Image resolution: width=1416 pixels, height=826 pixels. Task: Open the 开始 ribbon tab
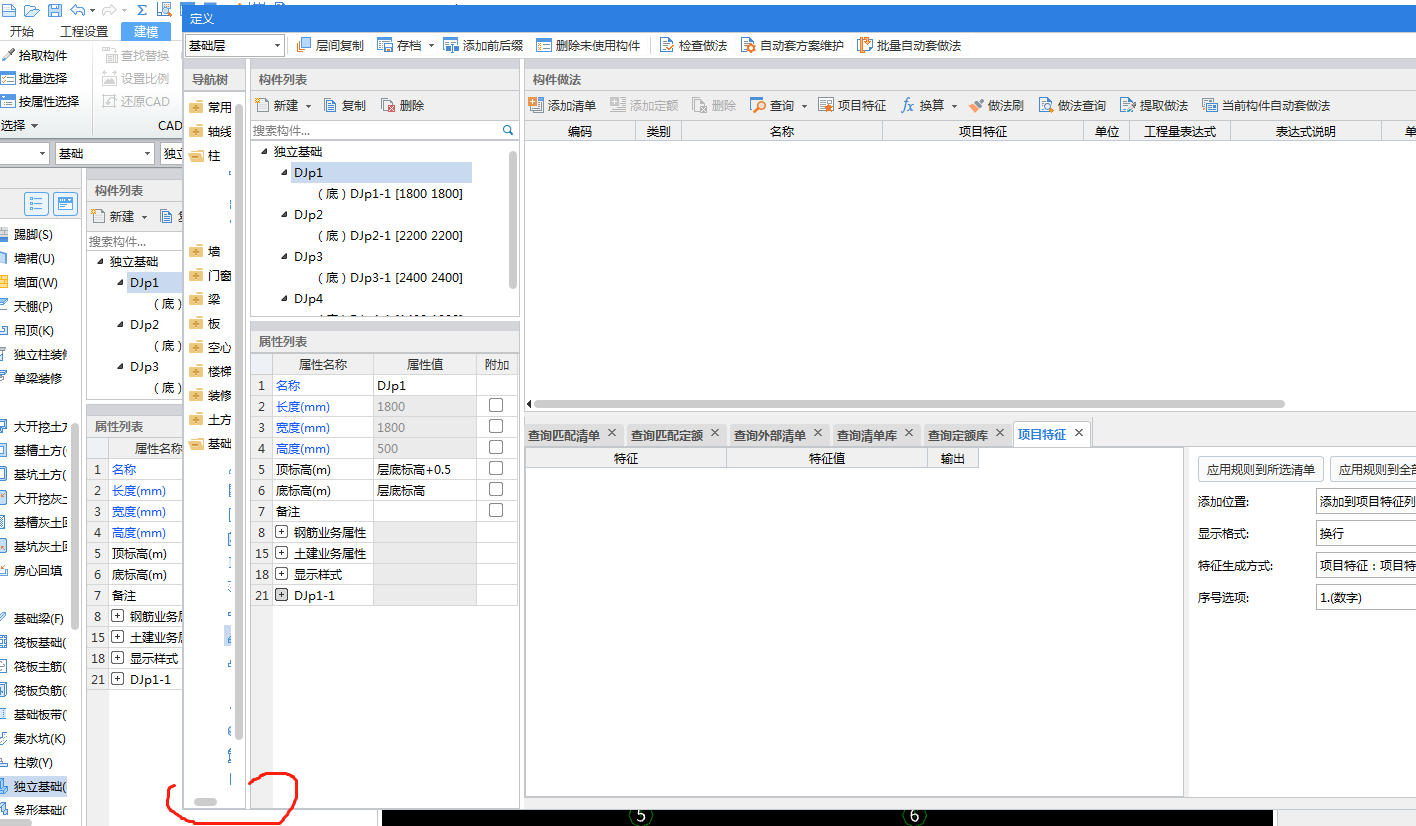(x=22, y=31)
